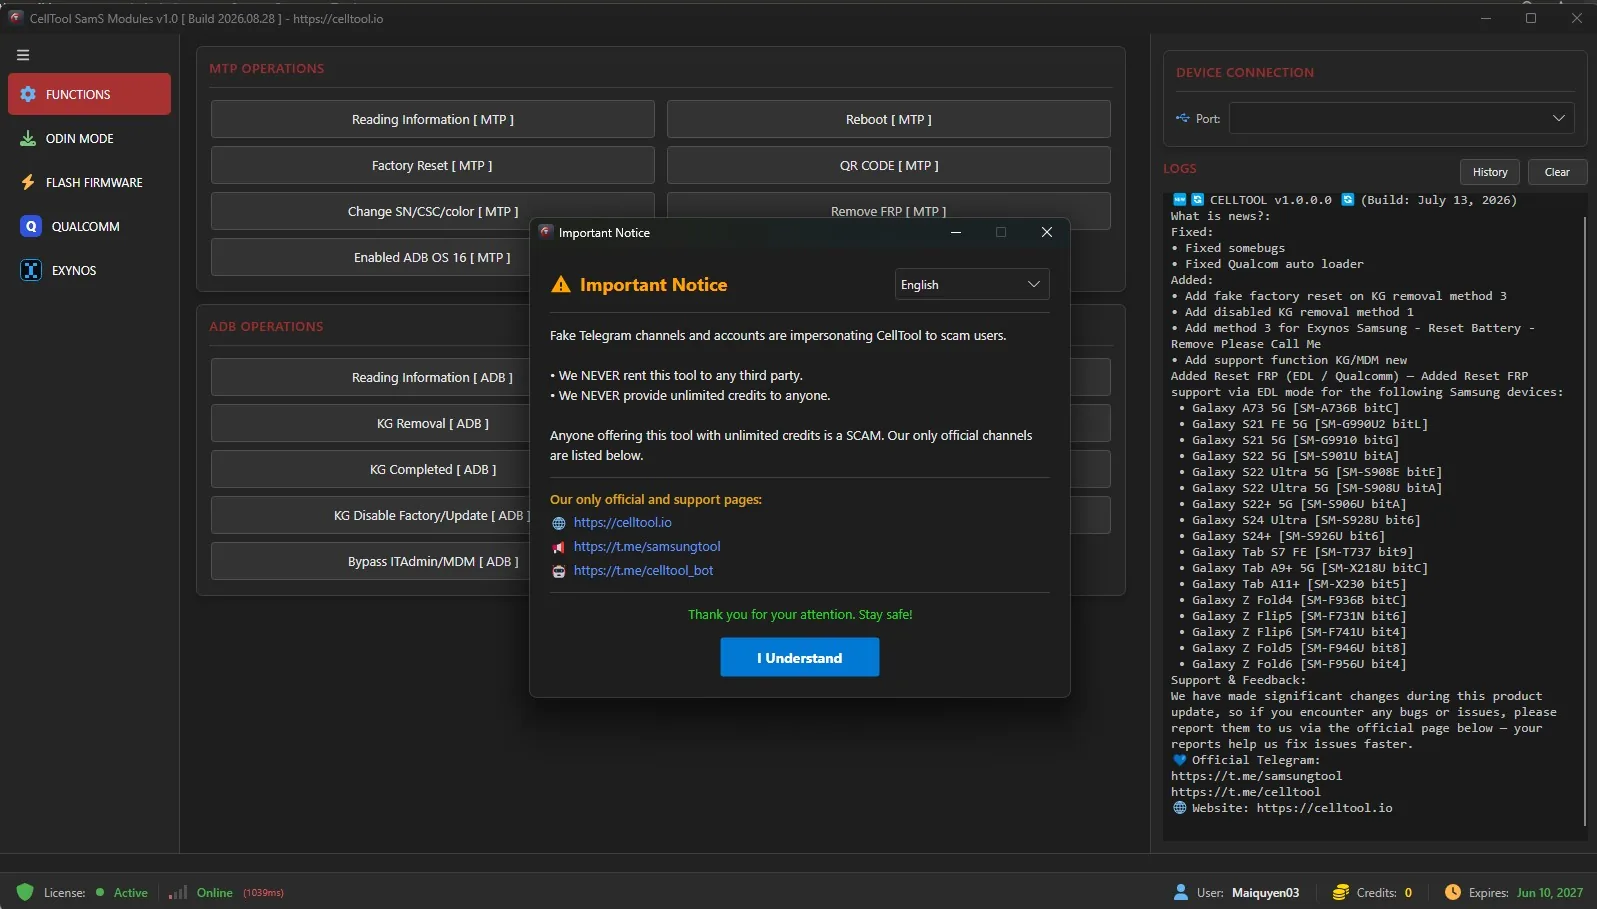This screenshot has height=909, width=1597.
Task: Expand the Port dropdown
Action: tap(1402, 118)
